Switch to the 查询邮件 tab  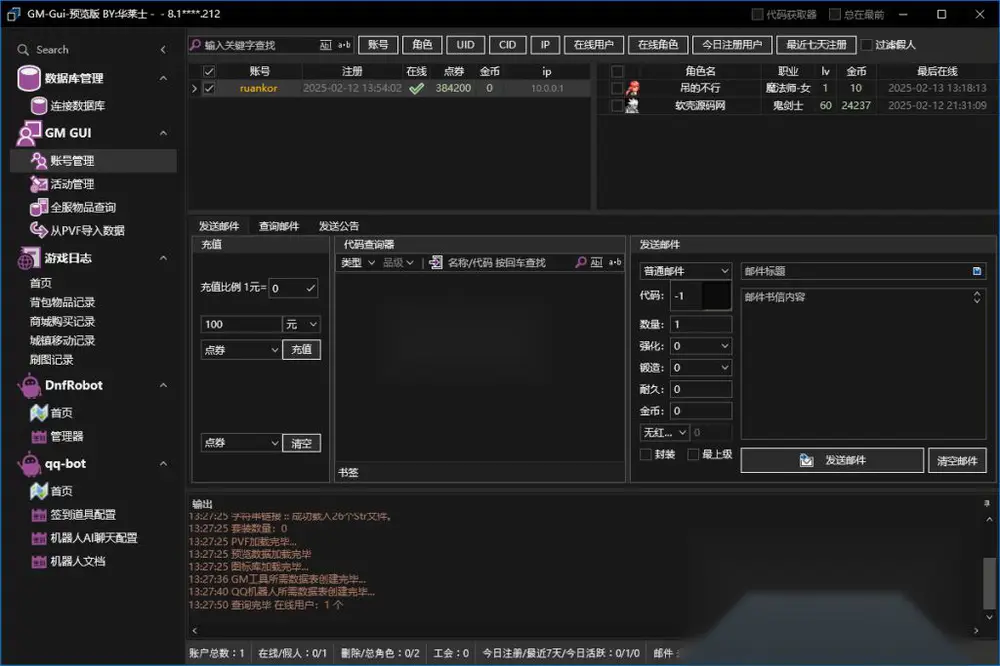279,226
